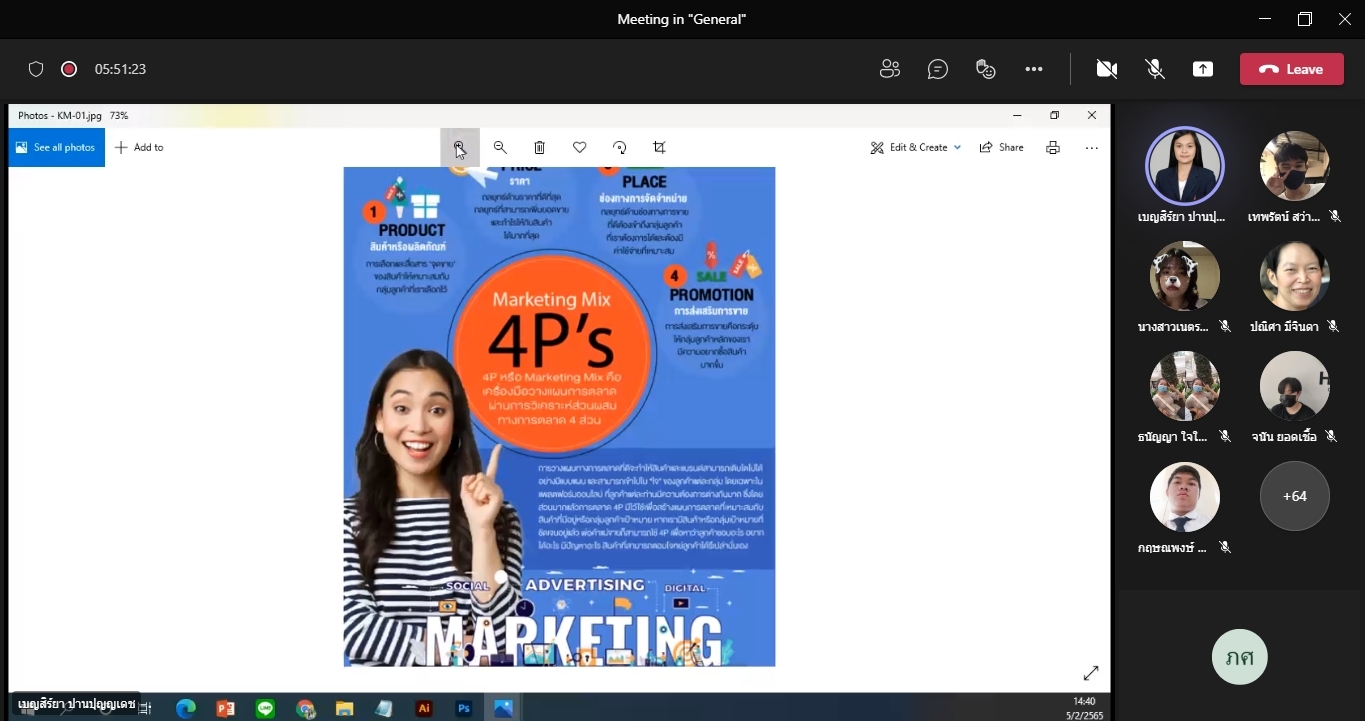Screen dimensions: 1365x721
Task: Click muted mic icon beside กฤษณพงษ์
Action: [x=1225, y=547]
